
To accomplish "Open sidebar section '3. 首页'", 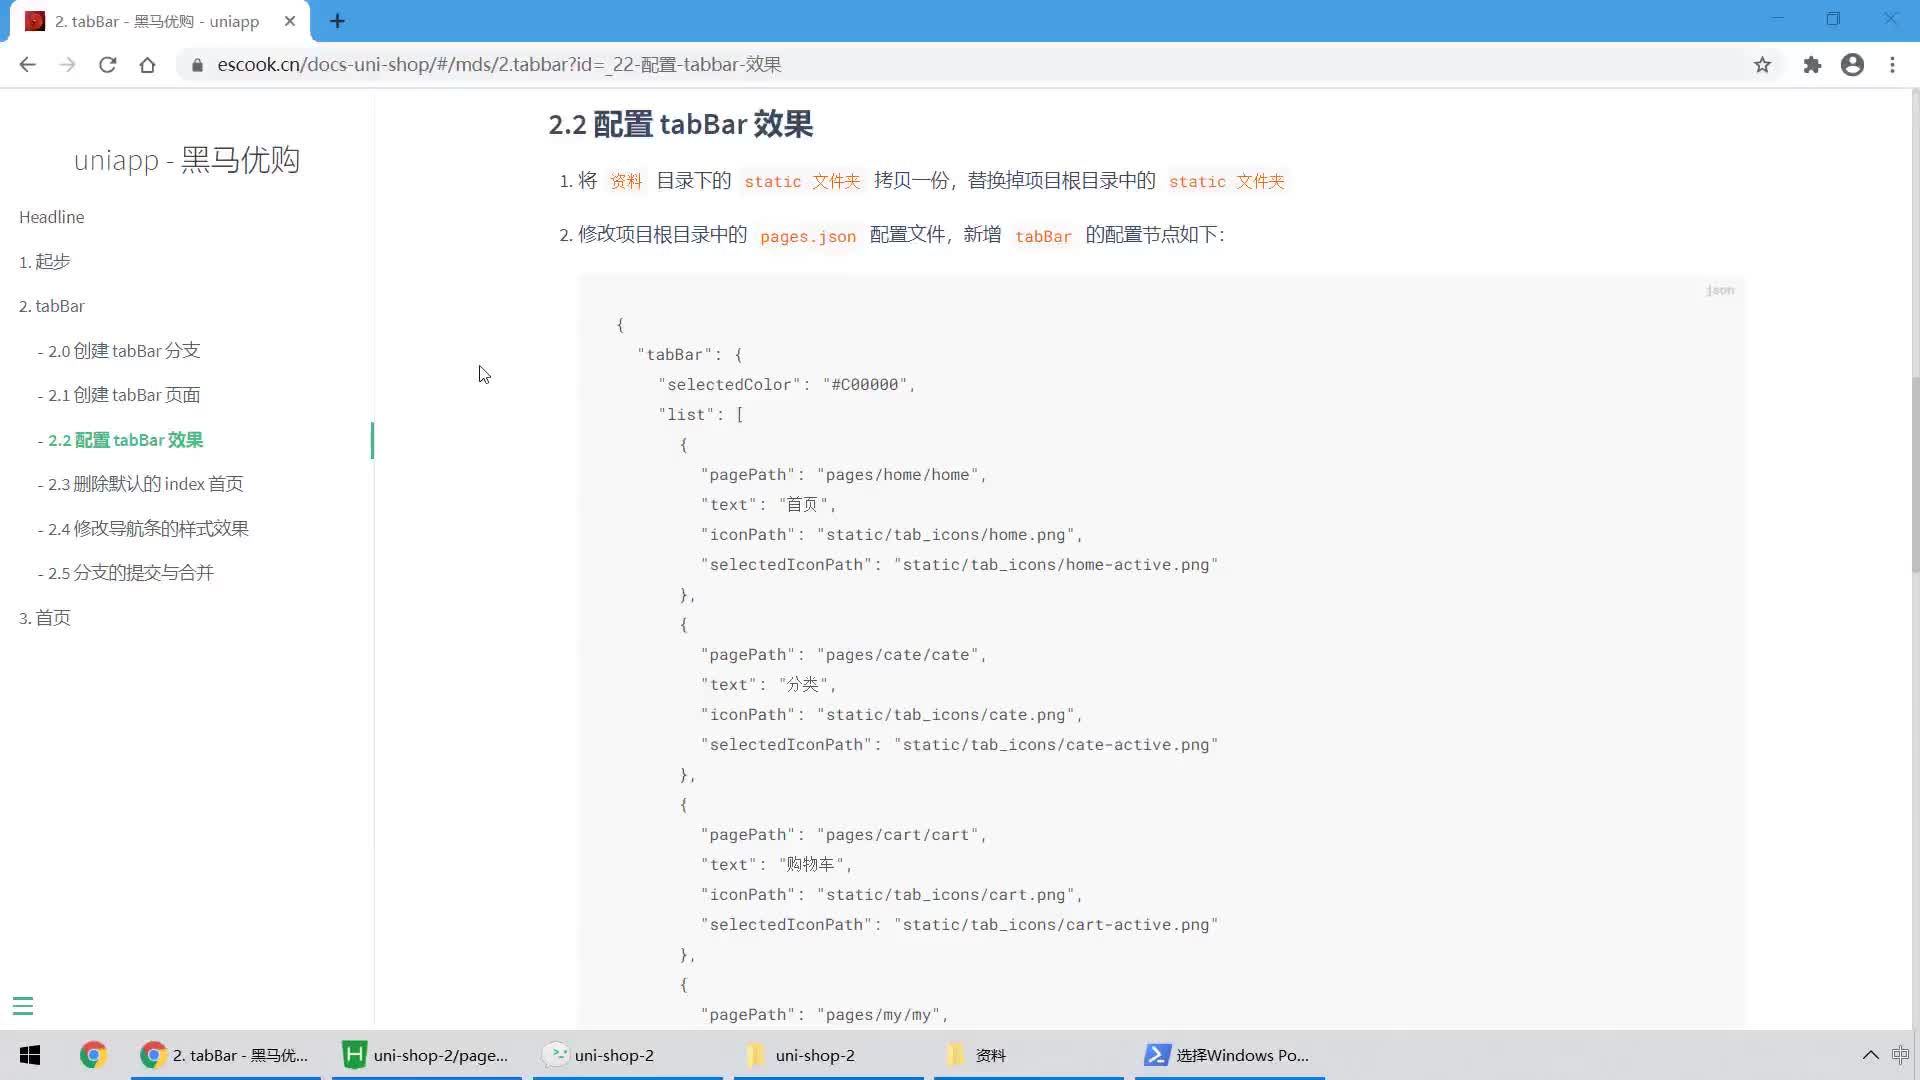I will [45, 618].
